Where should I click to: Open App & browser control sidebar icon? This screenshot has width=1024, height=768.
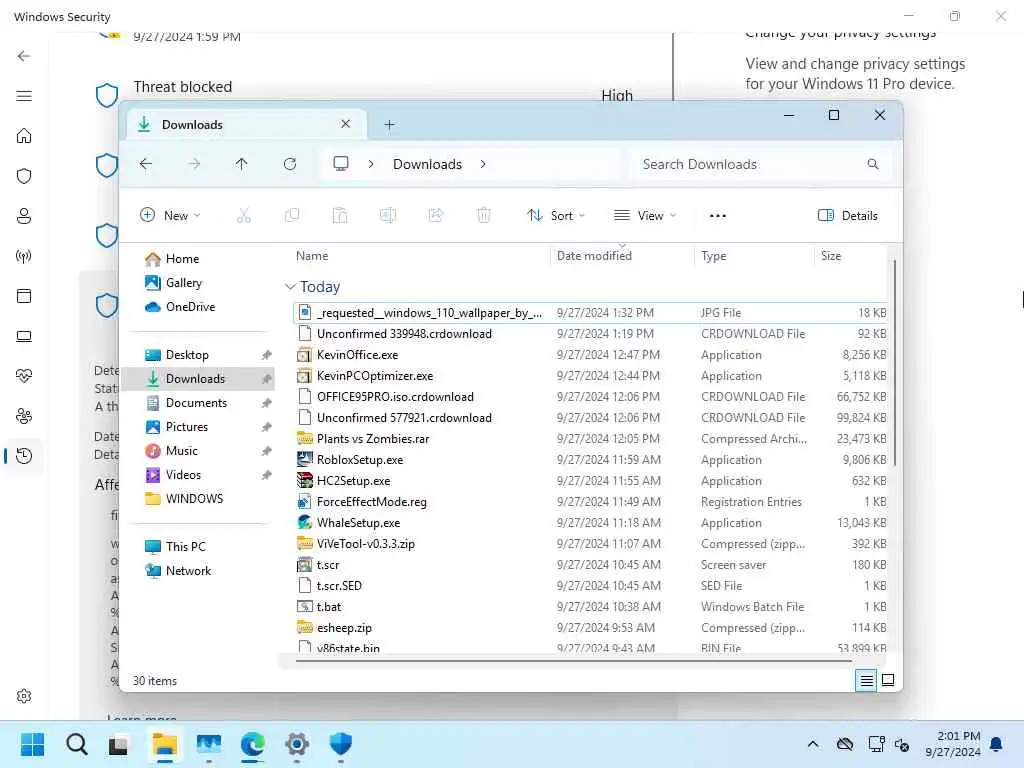[x=24, y=296]
